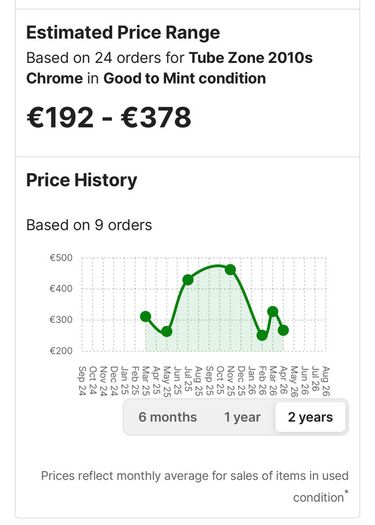Click the Estimated Price Range heading

click(123, 33)
